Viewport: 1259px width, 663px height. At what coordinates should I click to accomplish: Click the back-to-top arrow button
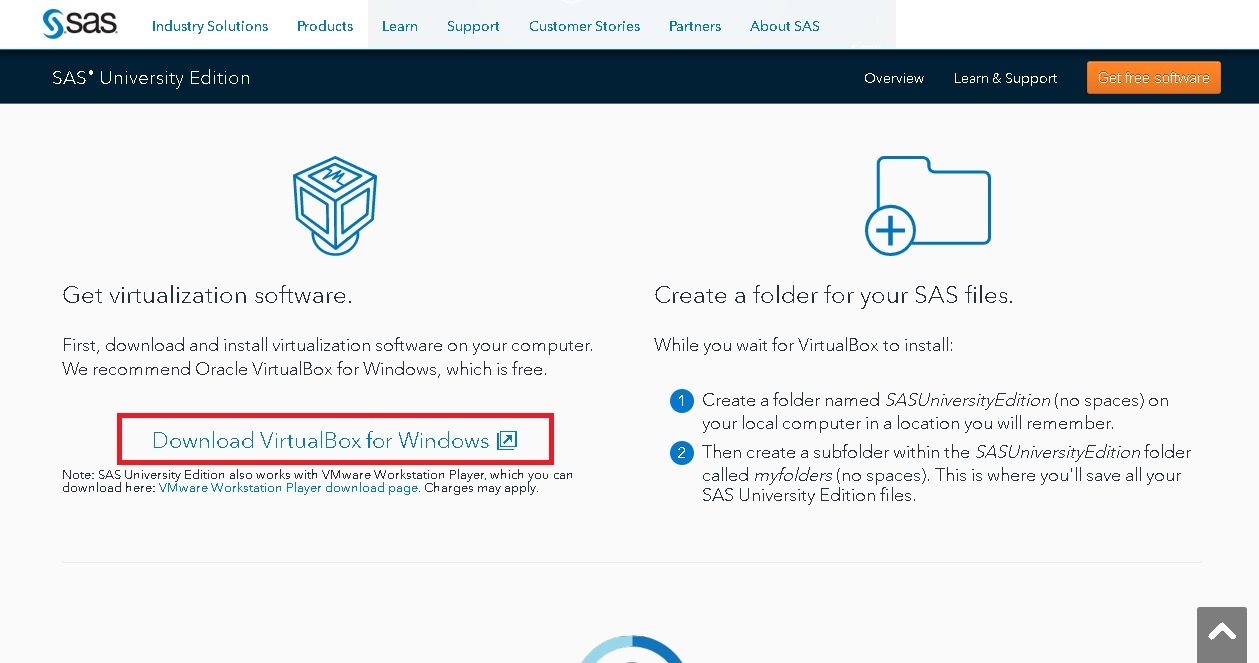coord(1222,634)
